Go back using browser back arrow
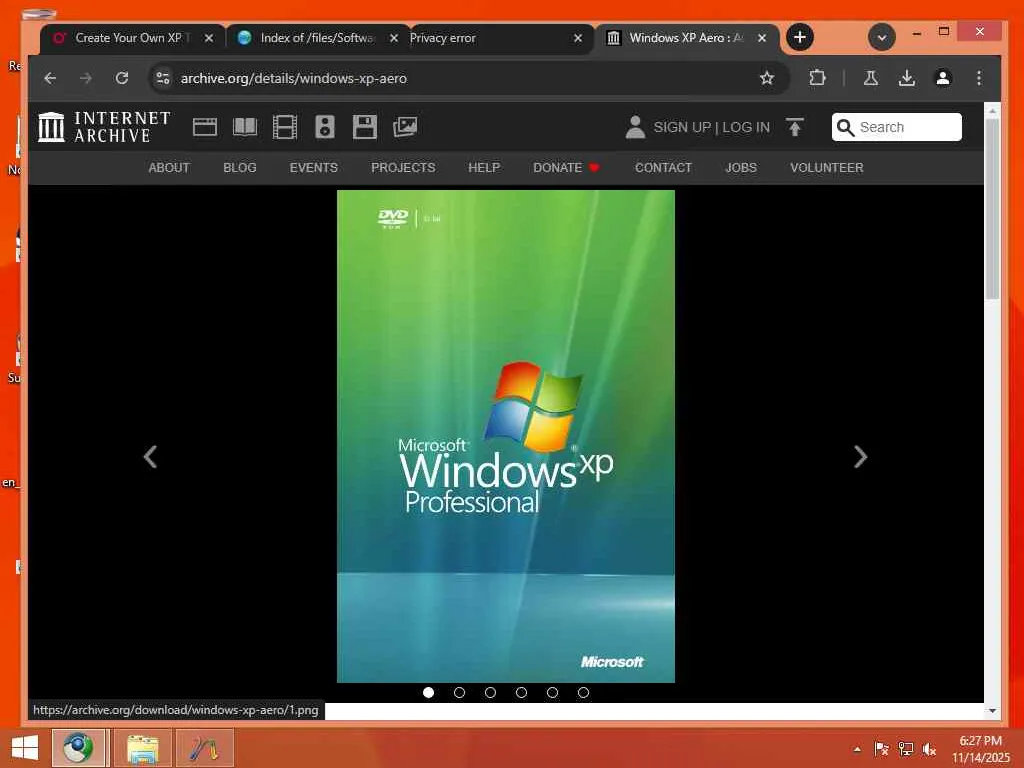Image resolution: width=1024 pixels, height=768 pixels. (50, 78)
